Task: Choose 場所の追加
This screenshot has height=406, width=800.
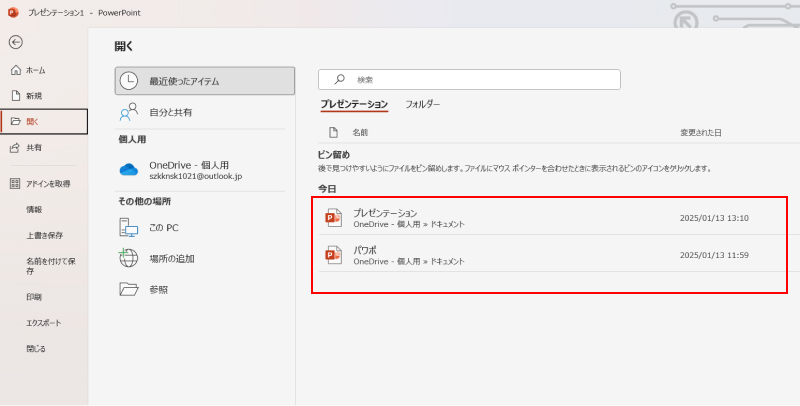Action: (205, 259)
